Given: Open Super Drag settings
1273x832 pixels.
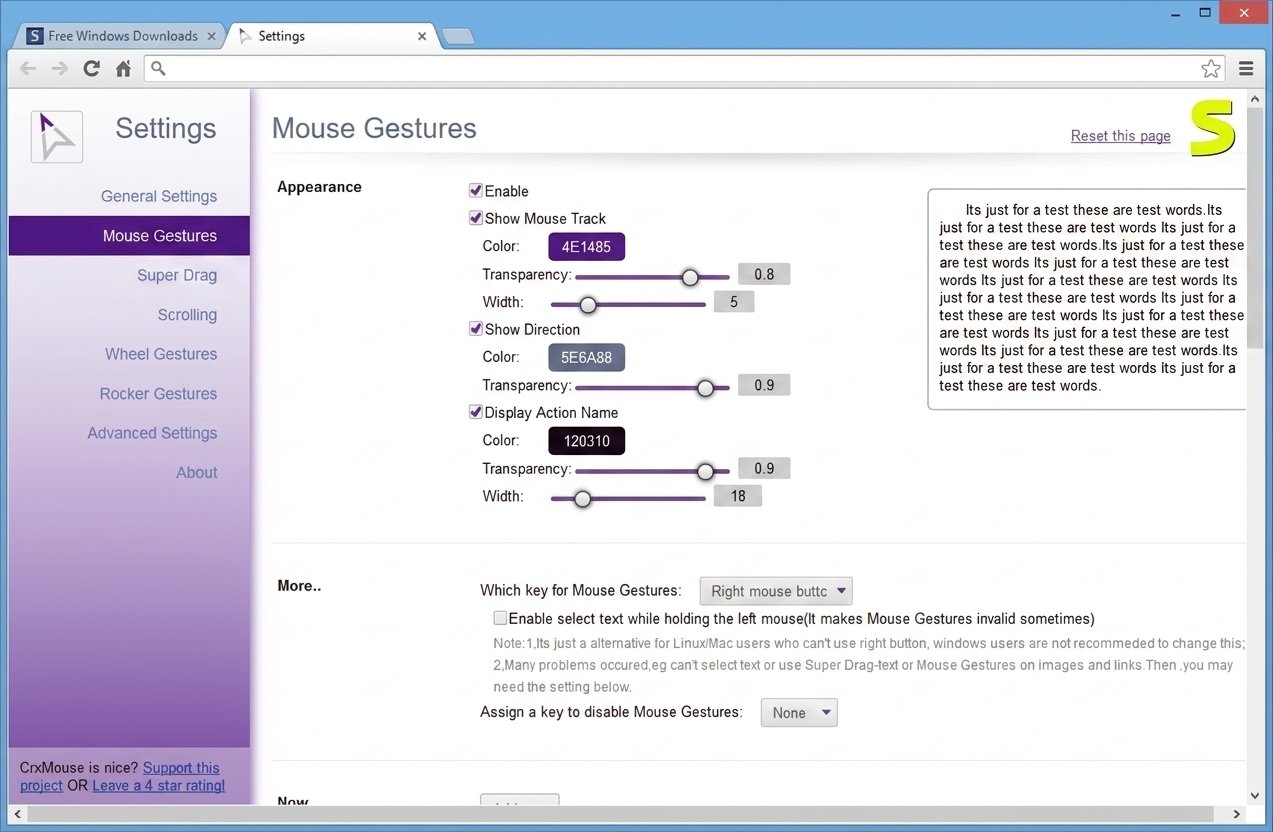Looking at the screenshot, I should 177,275.
